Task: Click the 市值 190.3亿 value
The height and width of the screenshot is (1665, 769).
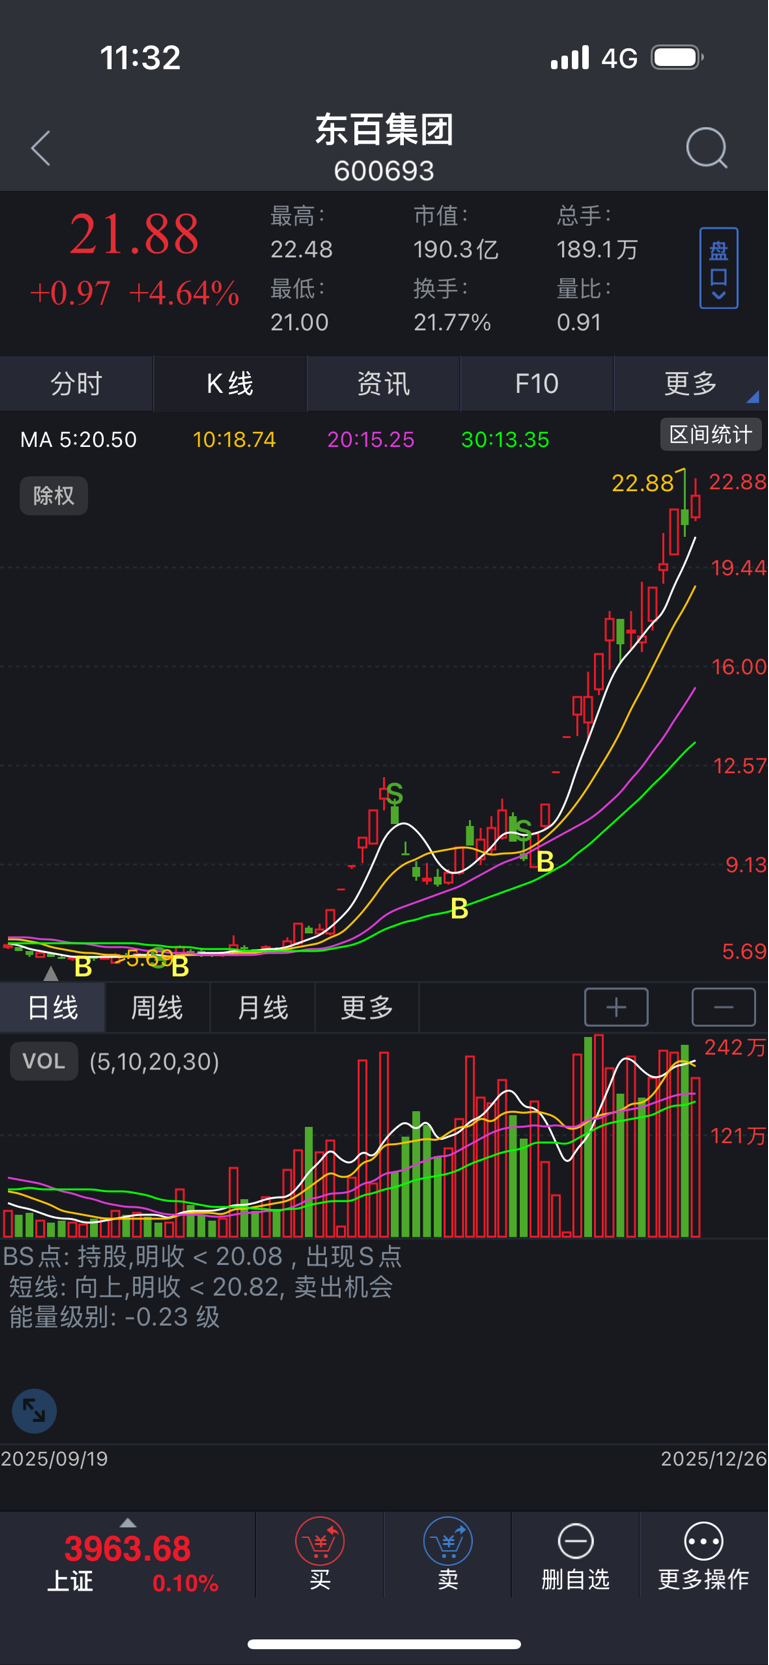Action: [456, 249]
